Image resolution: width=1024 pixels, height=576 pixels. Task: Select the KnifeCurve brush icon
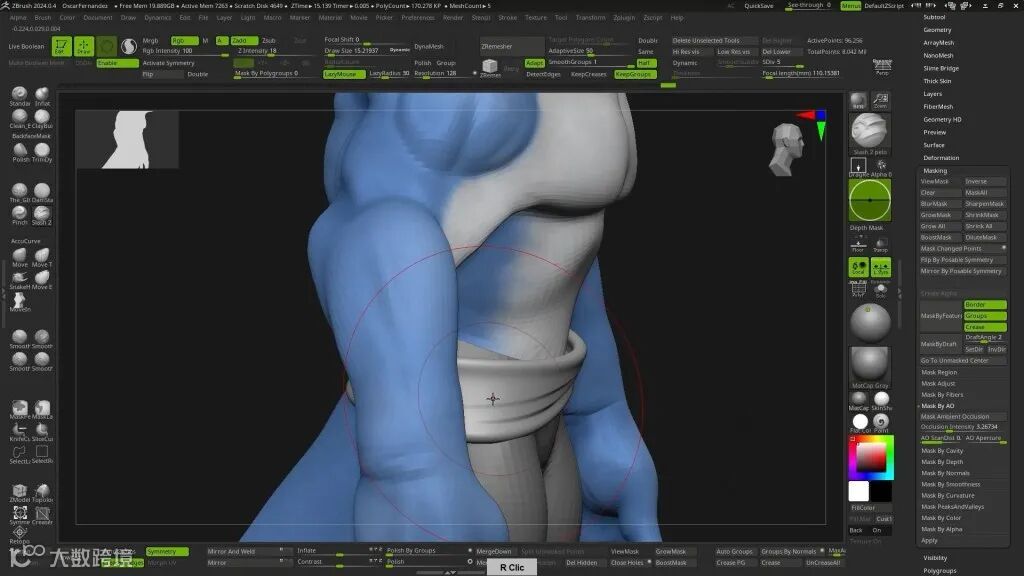point(20,431)
